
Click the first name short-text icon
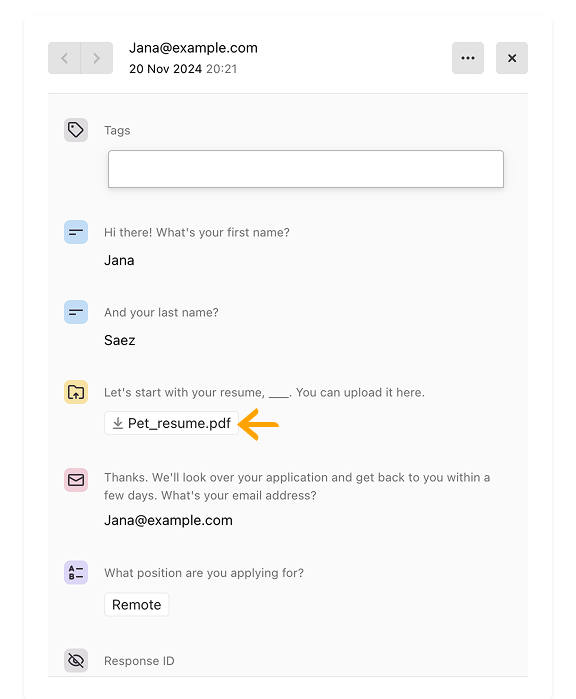coord(76,232)
